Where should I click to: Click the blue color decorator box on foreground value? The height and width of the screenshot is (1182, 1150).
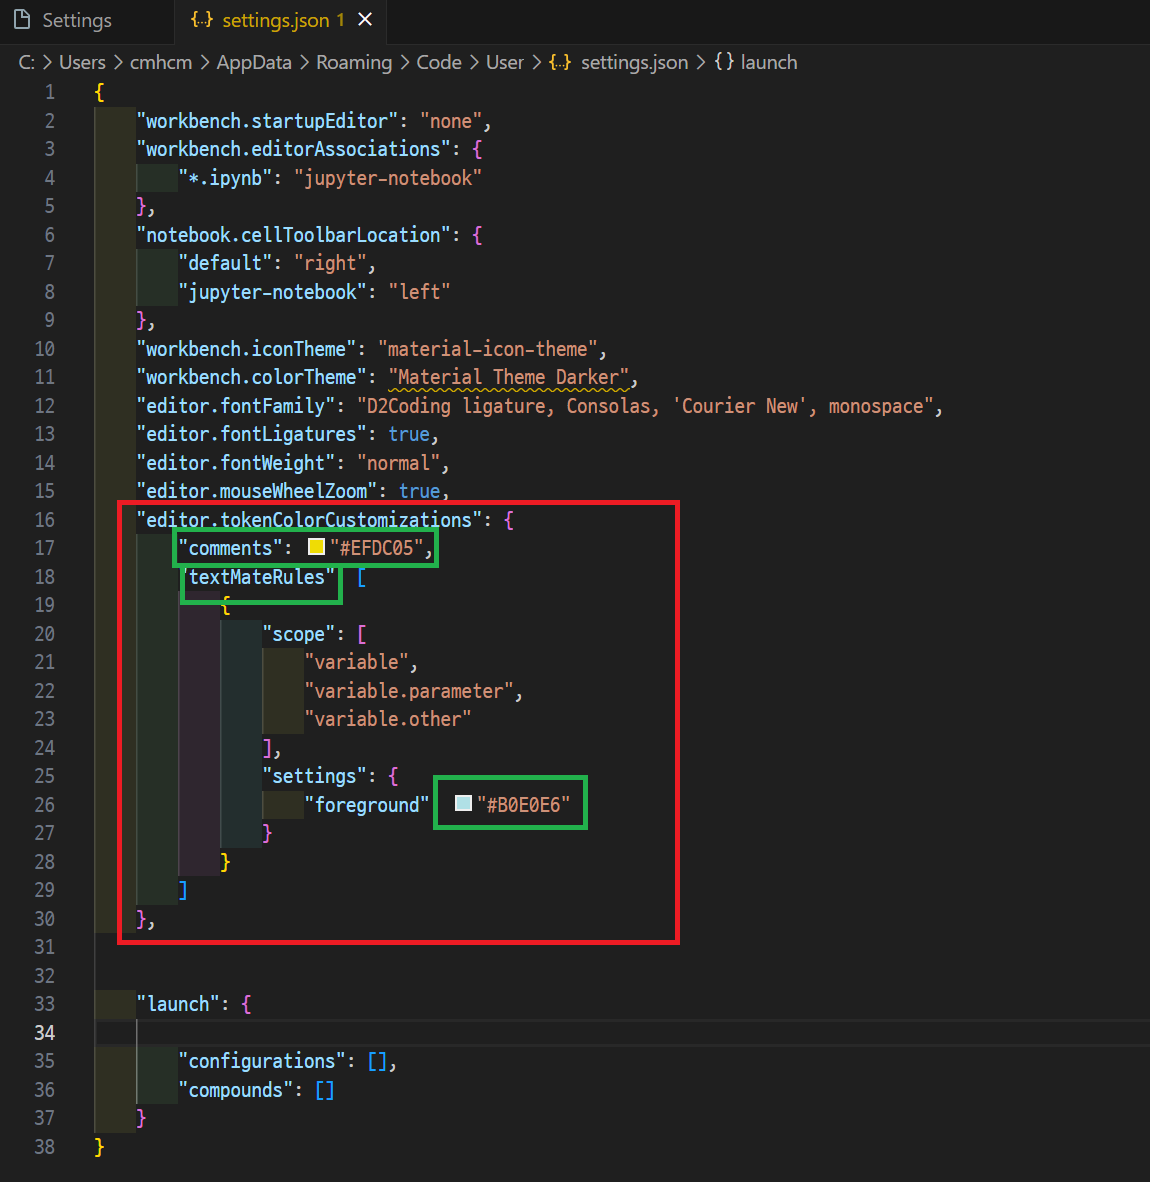click(x=461, y=802)
